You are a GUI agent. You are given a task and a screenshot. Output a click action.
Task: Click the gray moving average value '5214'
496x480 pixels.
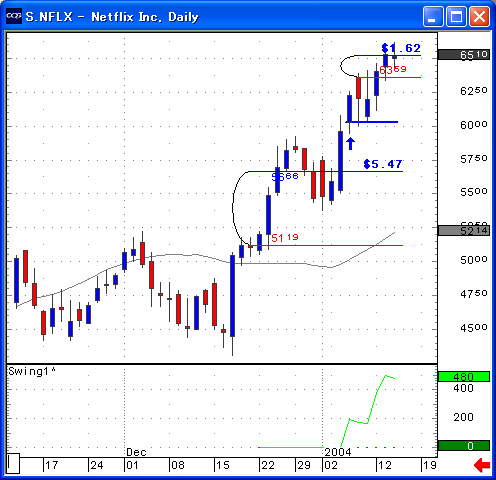[x=464, y=230]
